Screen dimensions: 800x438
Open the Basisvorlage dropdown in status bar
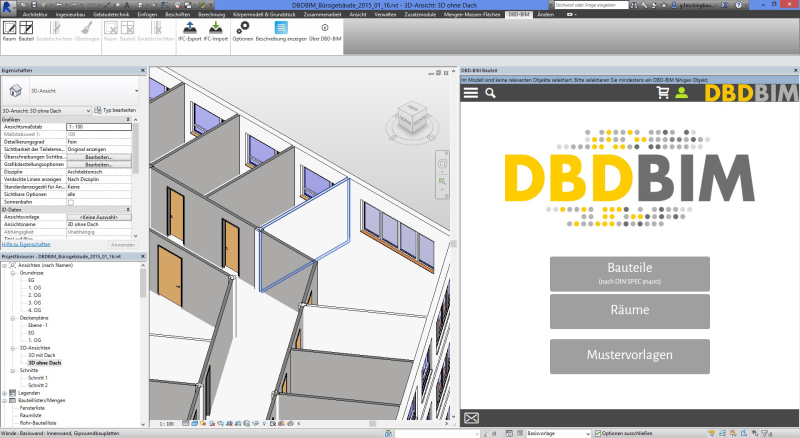(558, 433)
